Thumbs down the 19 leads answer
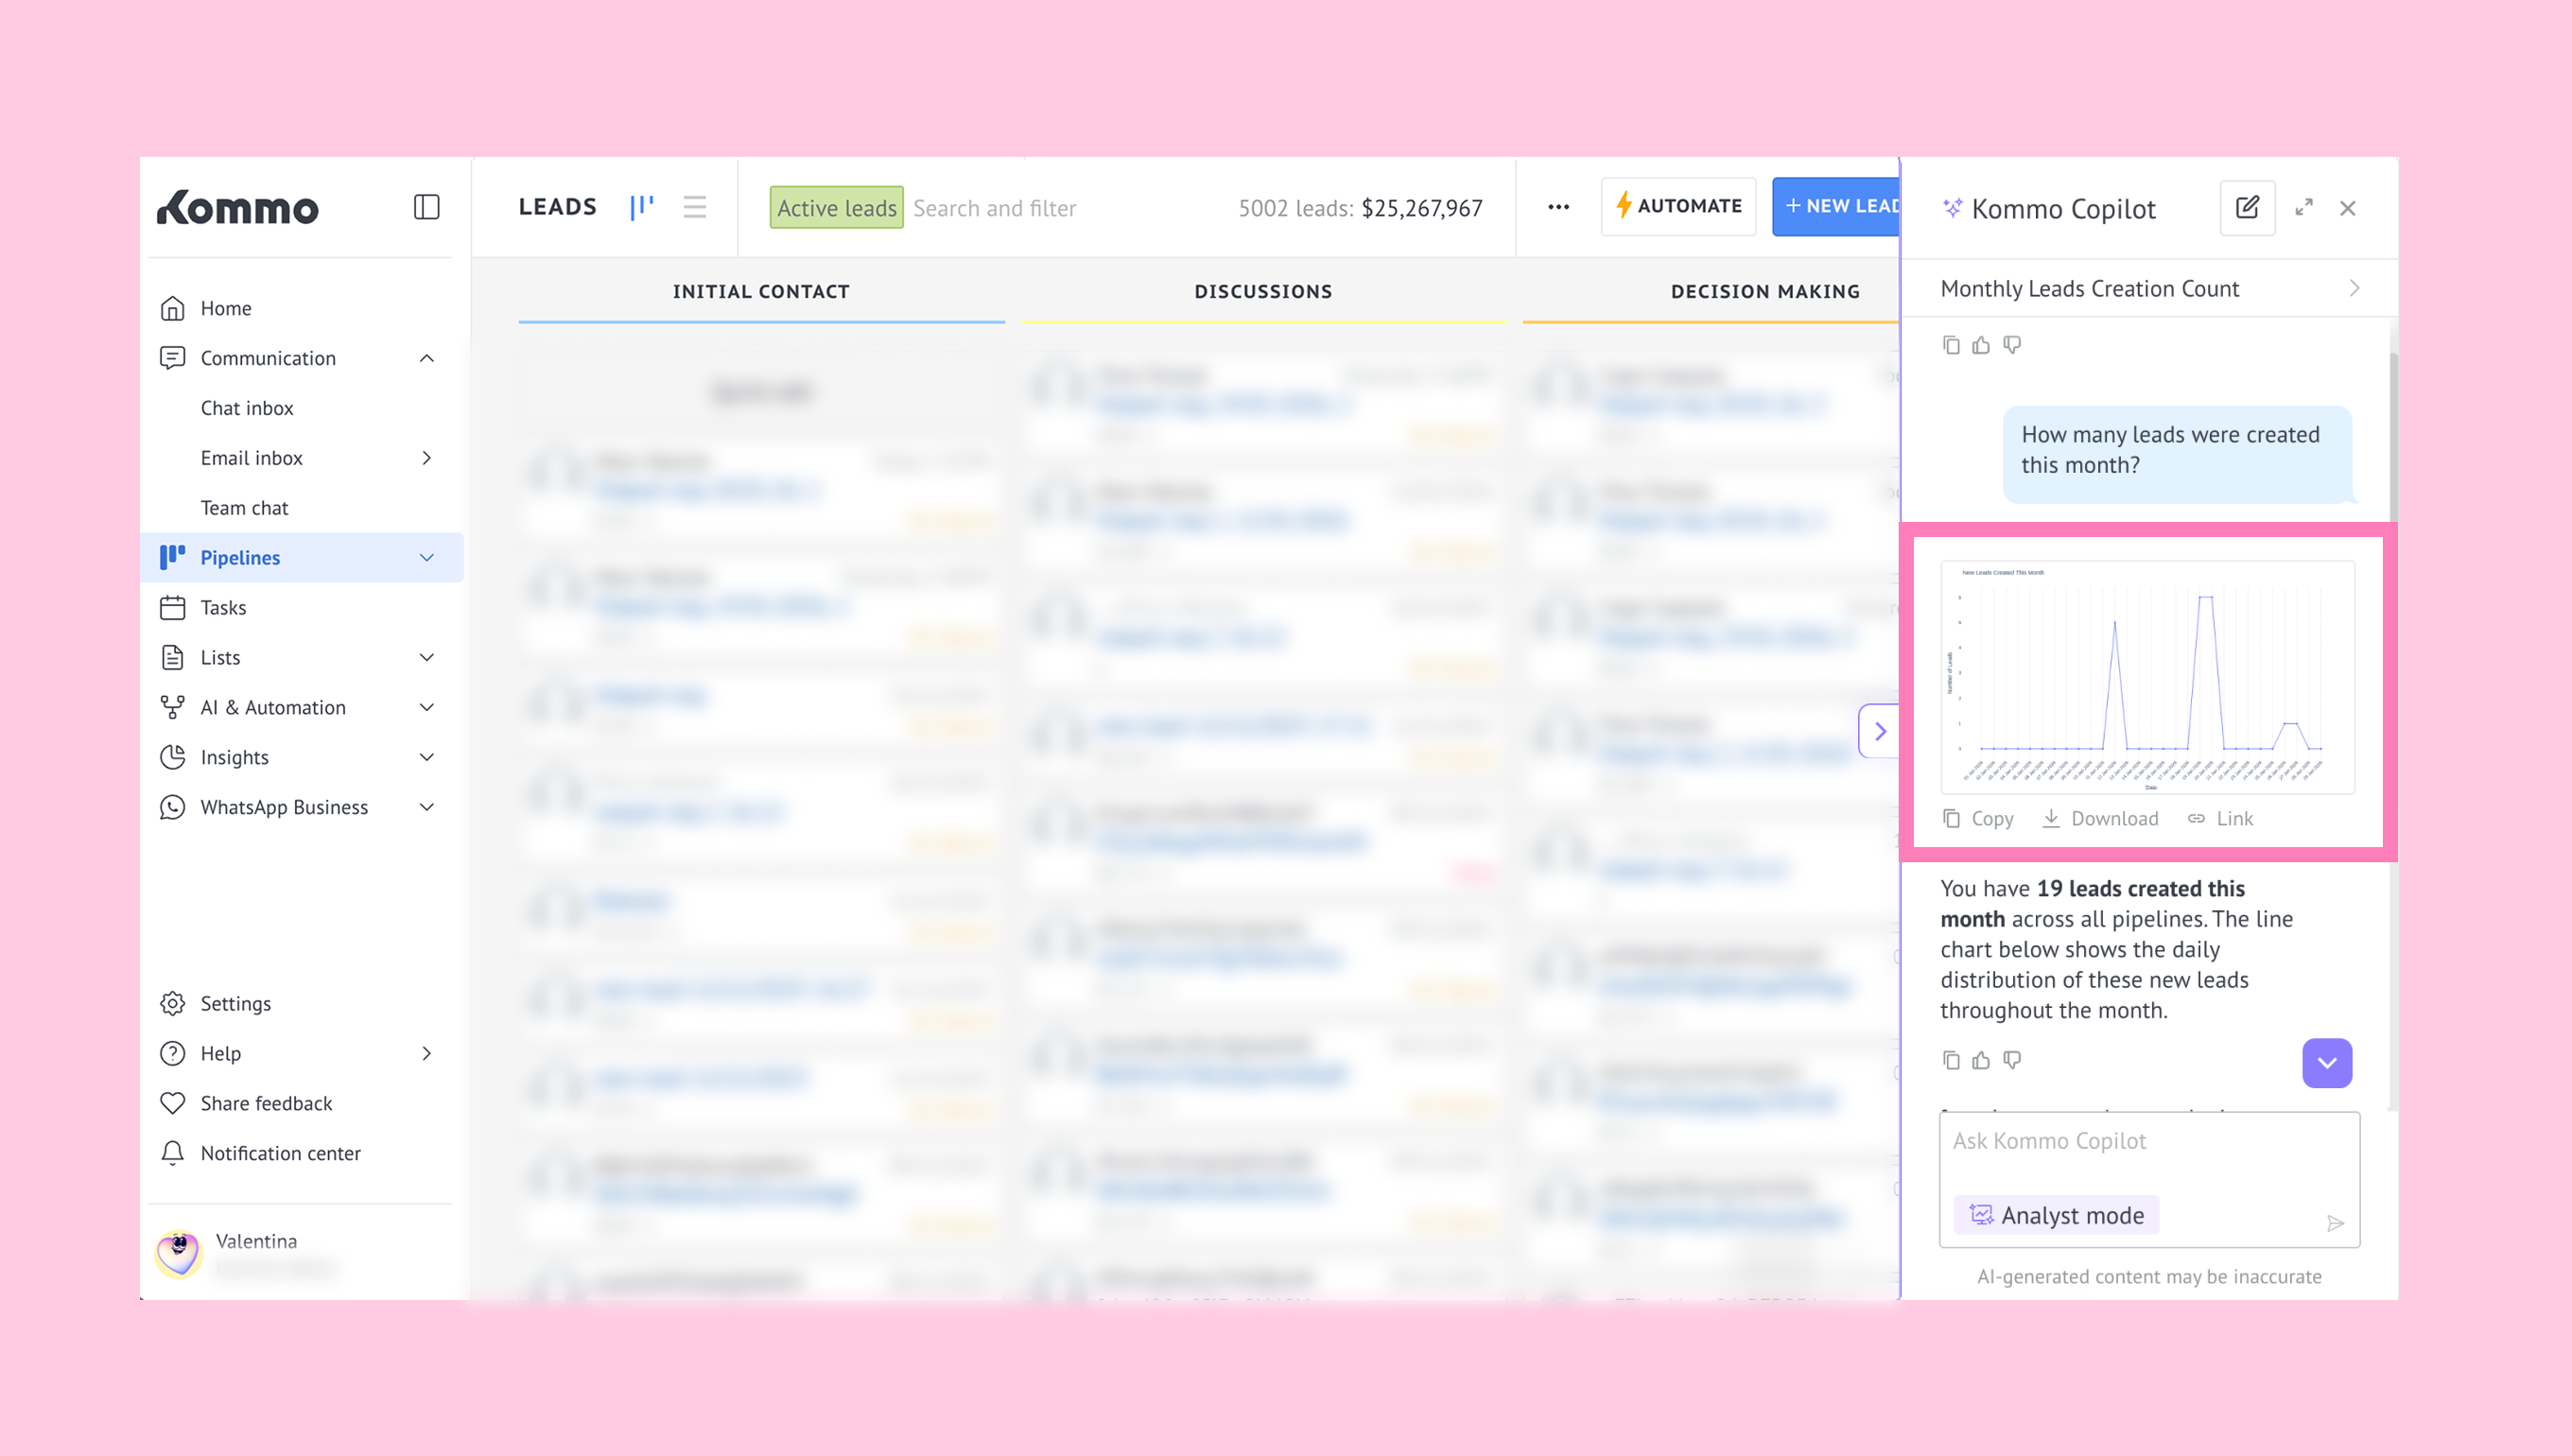The image size is (2572, 1456). 2012,1060
